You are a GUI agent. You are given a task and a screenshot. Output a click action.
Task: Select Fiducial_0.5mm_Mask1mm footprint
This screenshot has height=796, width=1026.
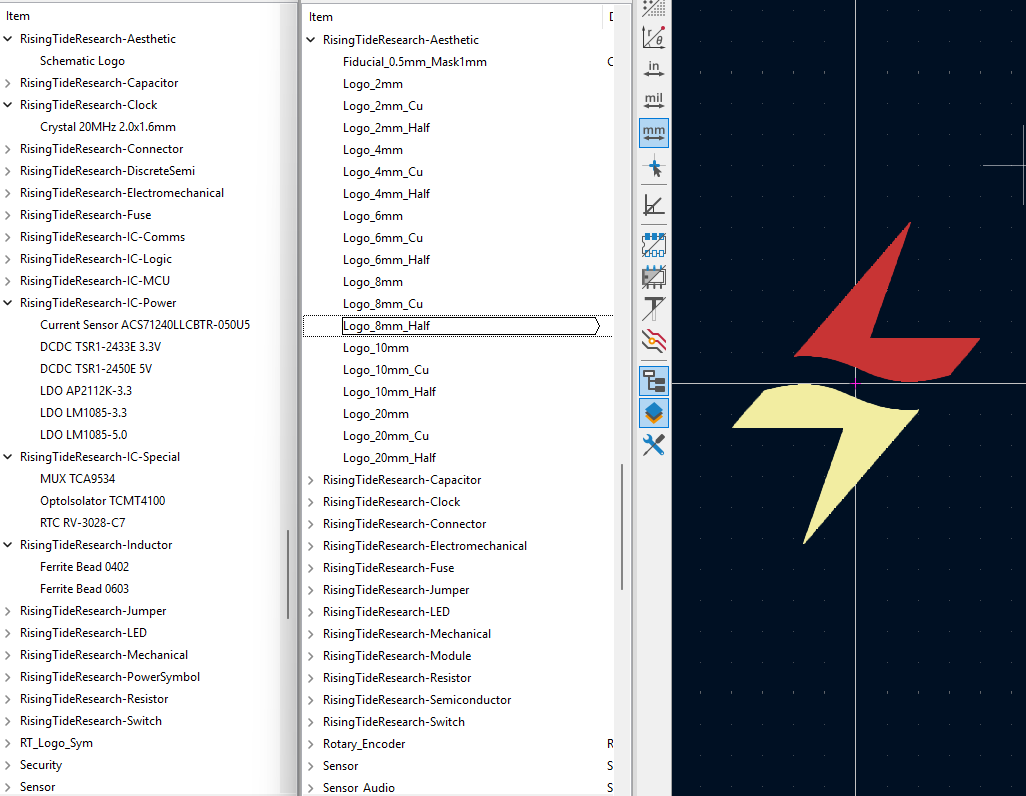pyautogui.click(x=415, y=62)
